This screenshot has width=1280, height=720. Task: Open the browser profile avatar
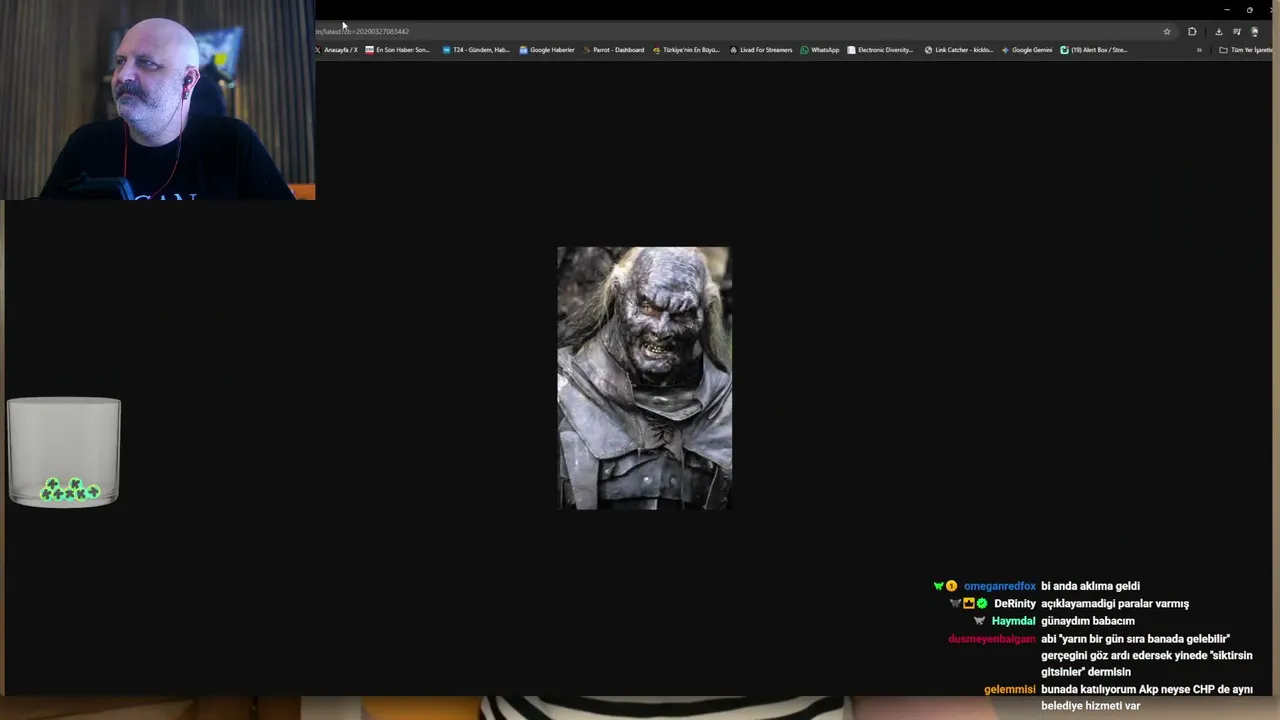pyautogui.click(x=1255, y=32)
